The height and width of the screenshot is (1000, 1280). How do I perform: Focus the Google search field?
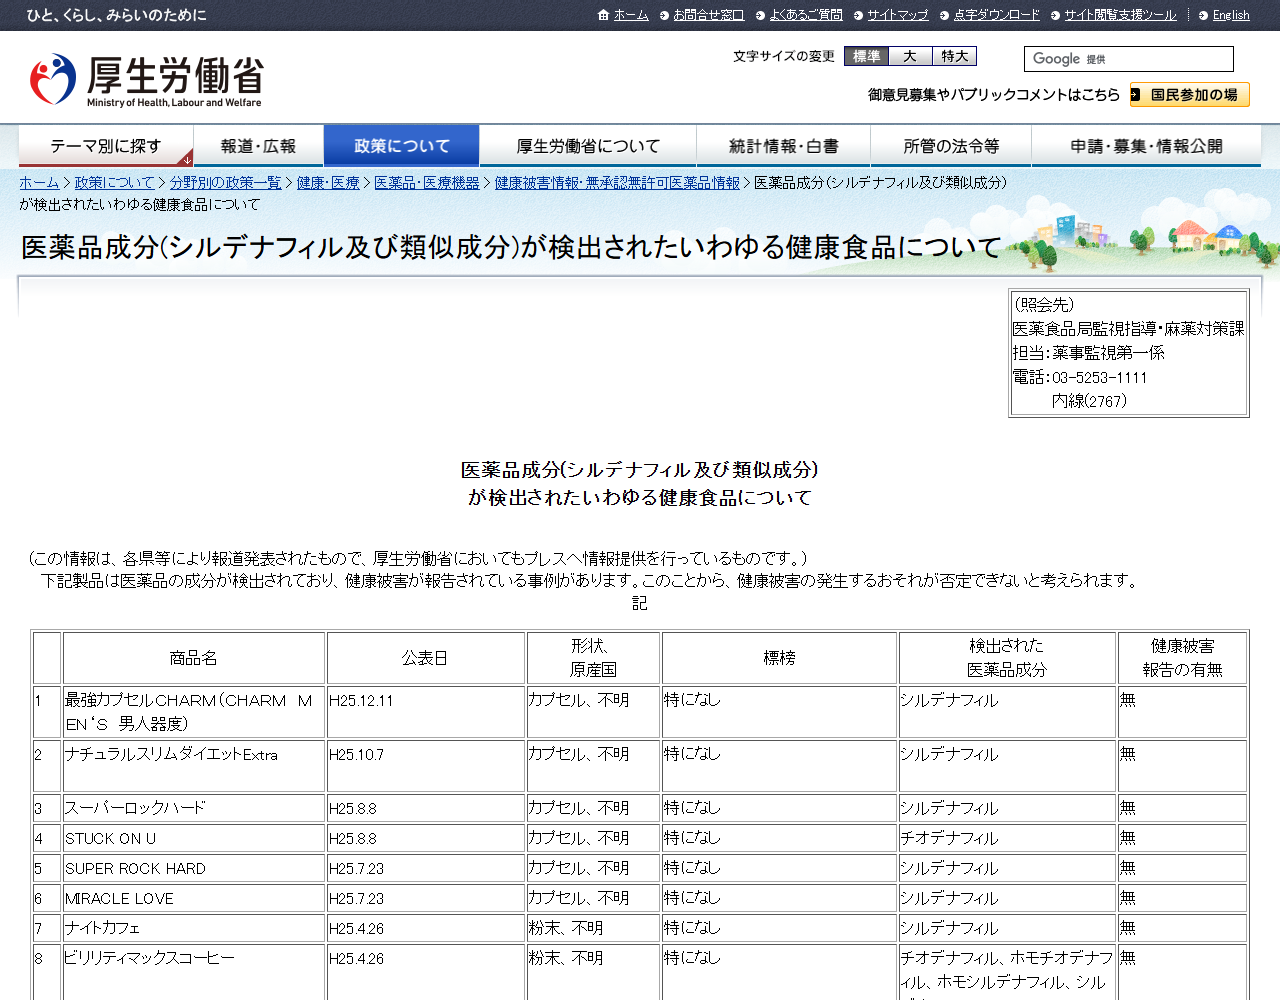point(1128,59)
